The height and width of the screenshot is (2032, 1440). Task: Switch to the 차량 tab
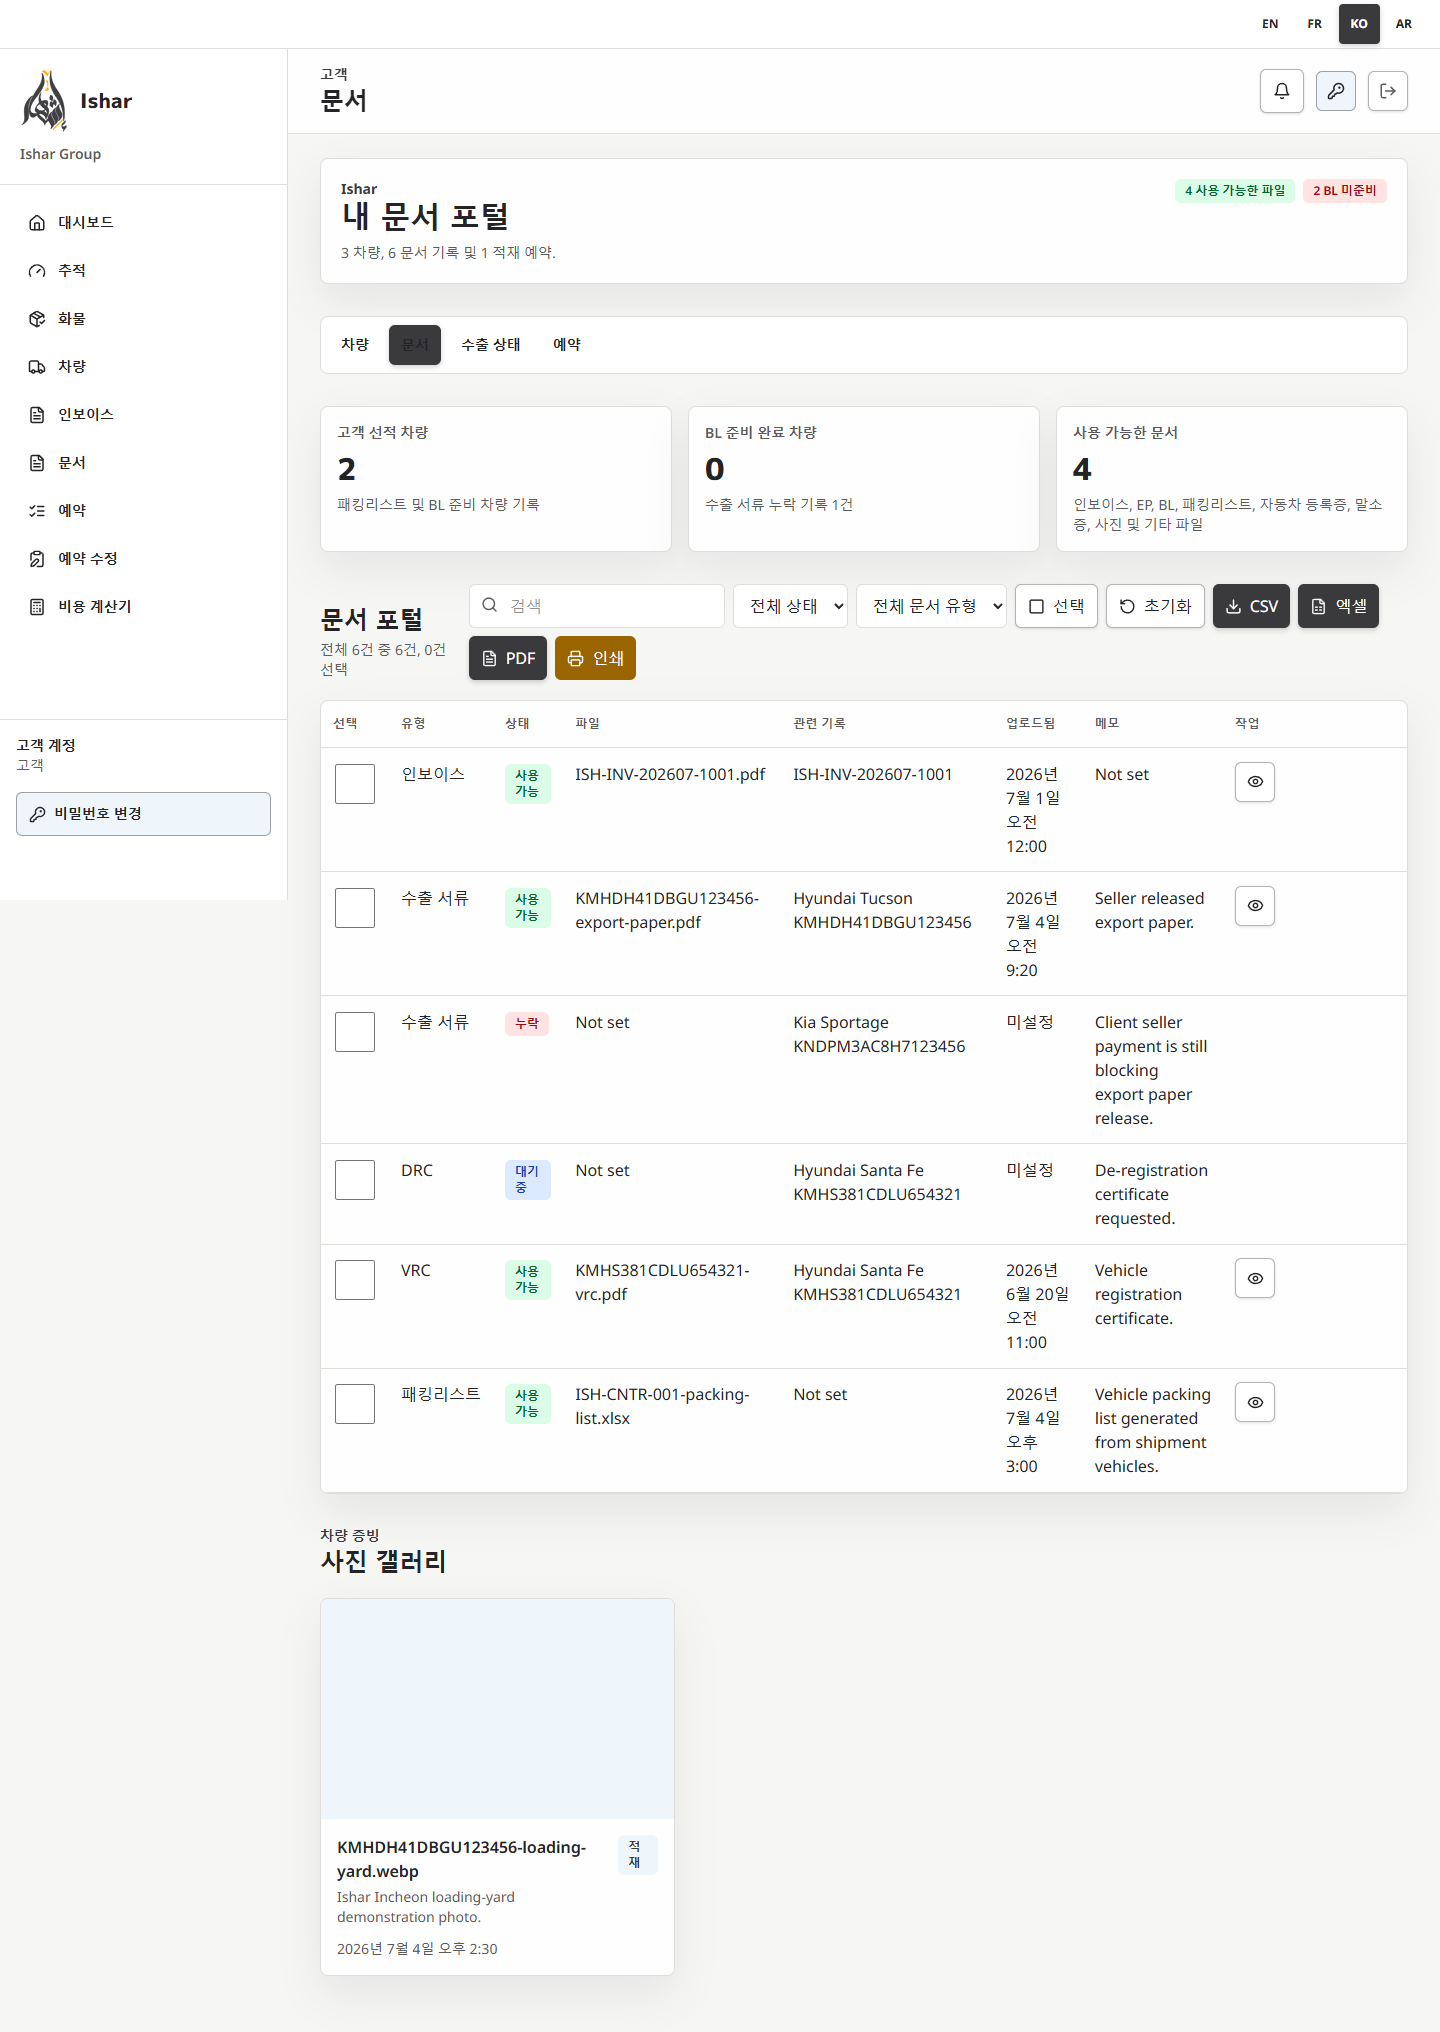point(355,345)
